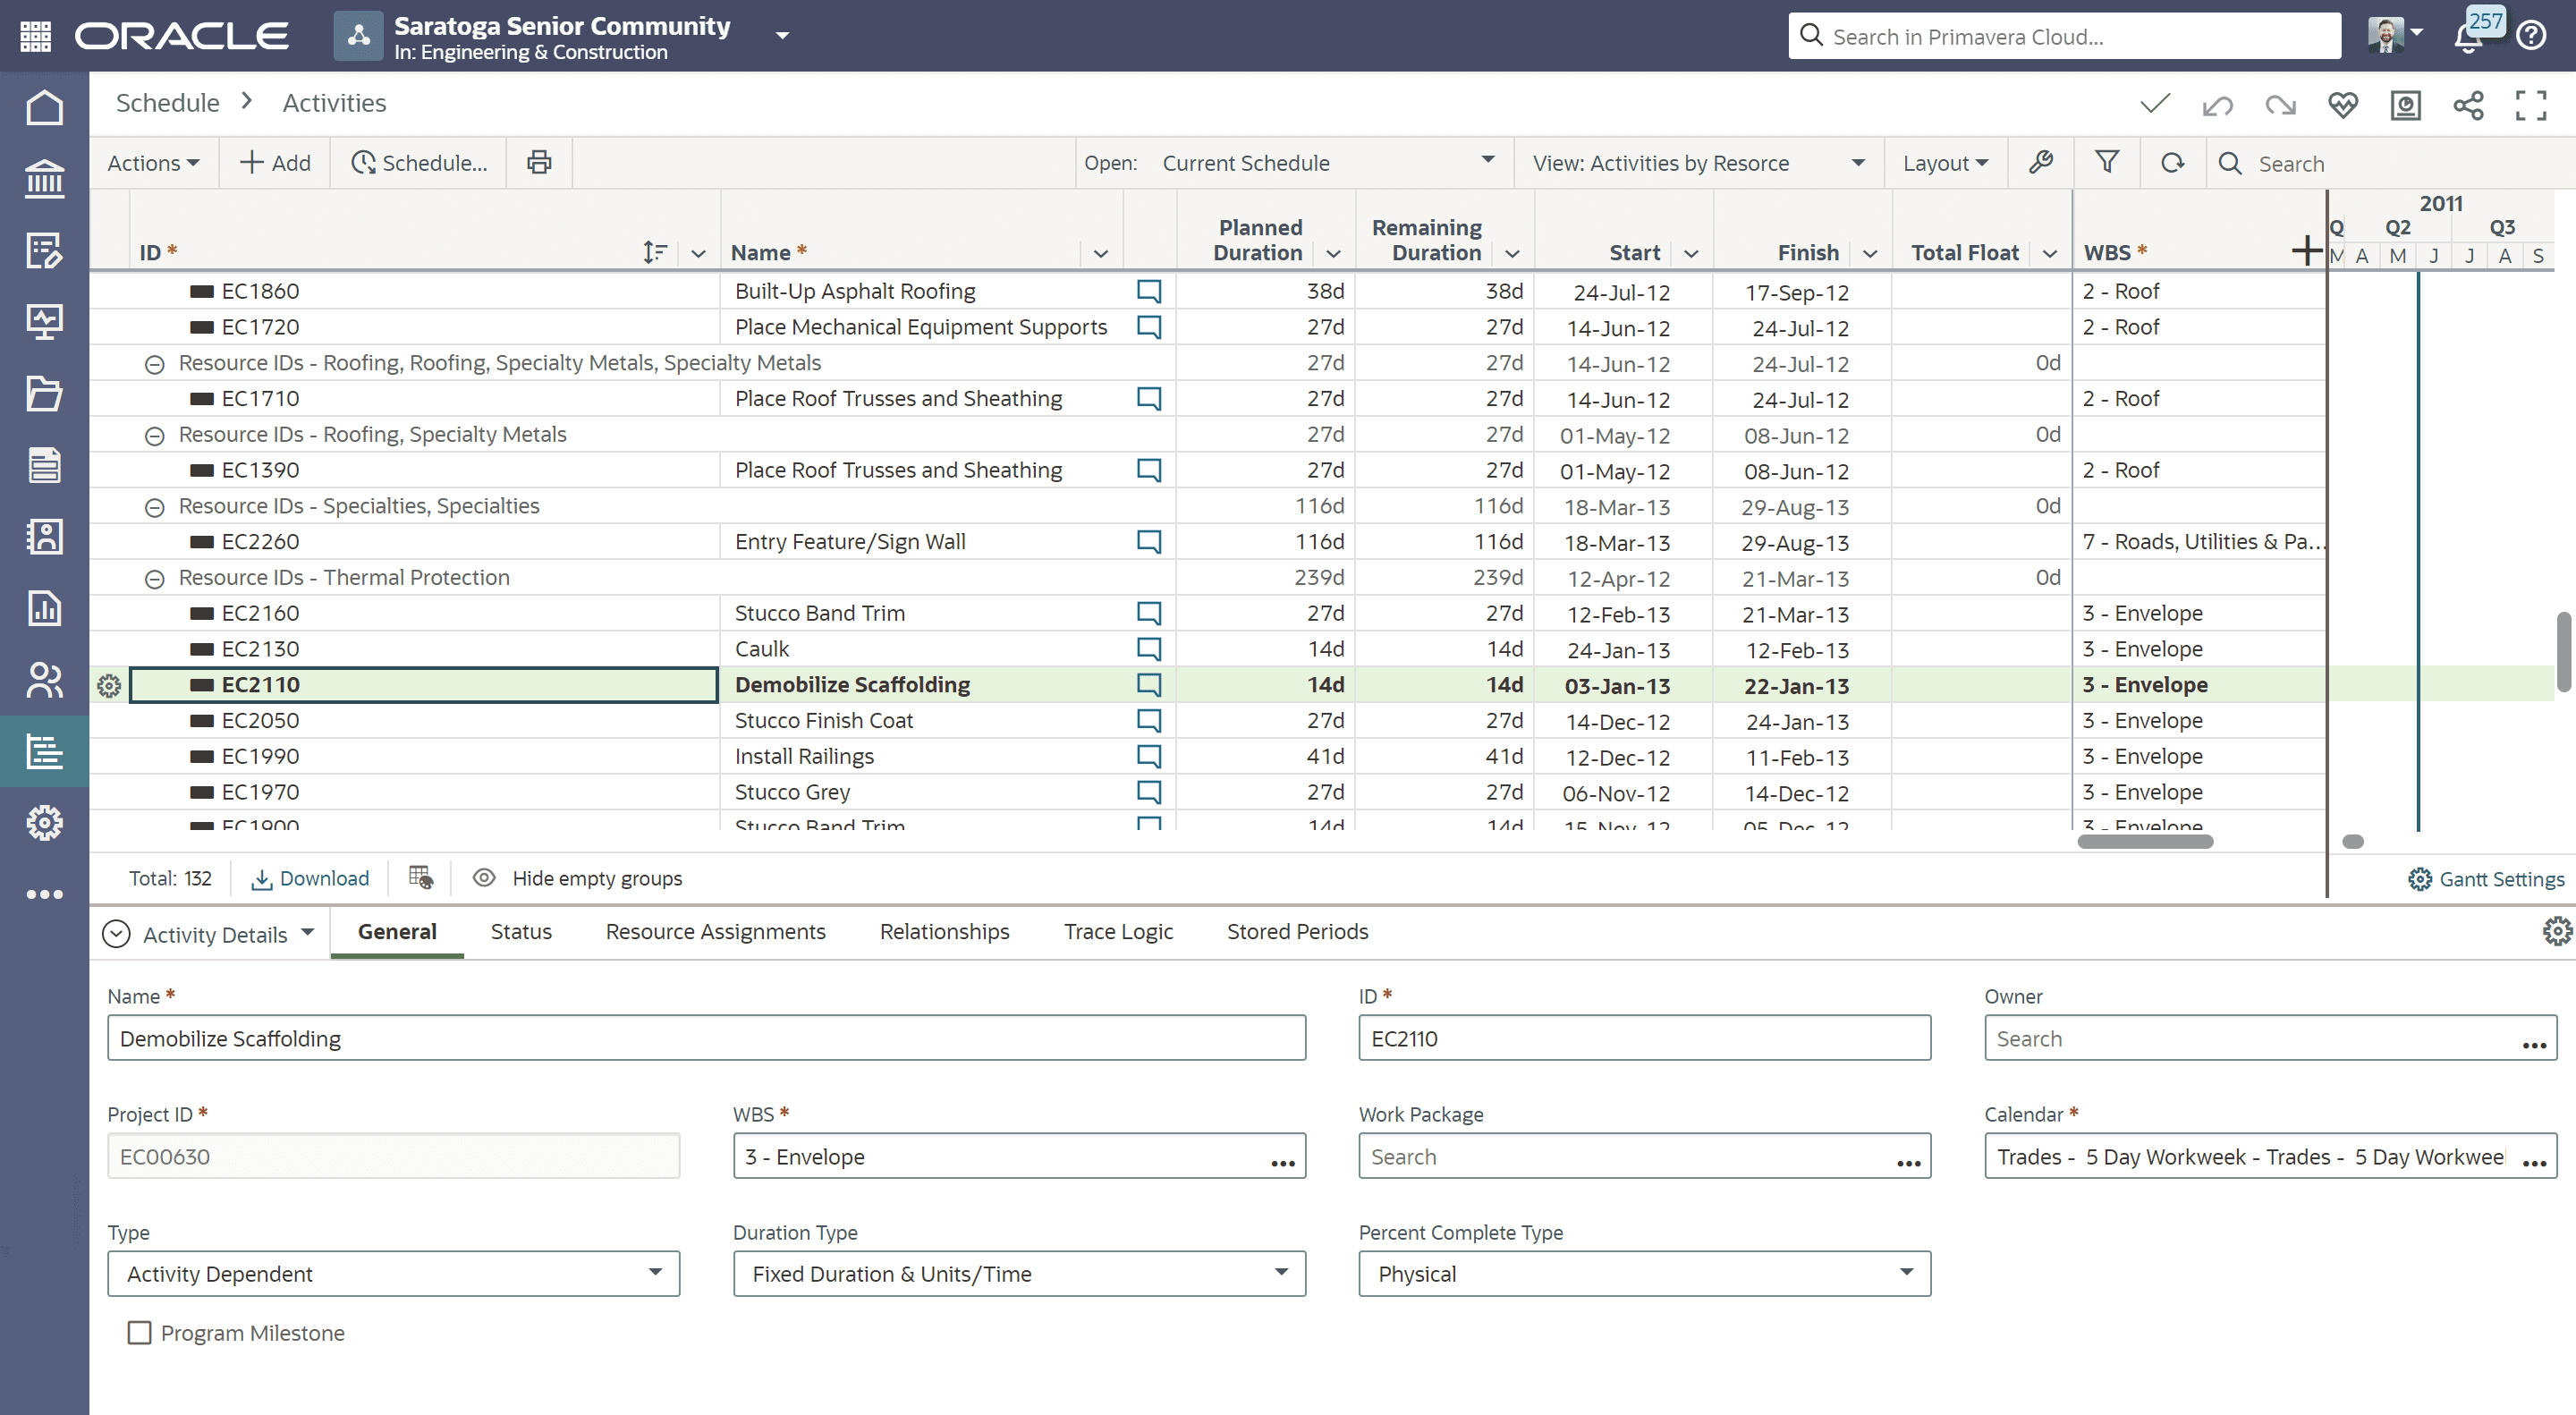The width and height of the screenshot is (2576, 1415).
Task: Open the presentation chart sidebar icon
Action: (44, 322)
